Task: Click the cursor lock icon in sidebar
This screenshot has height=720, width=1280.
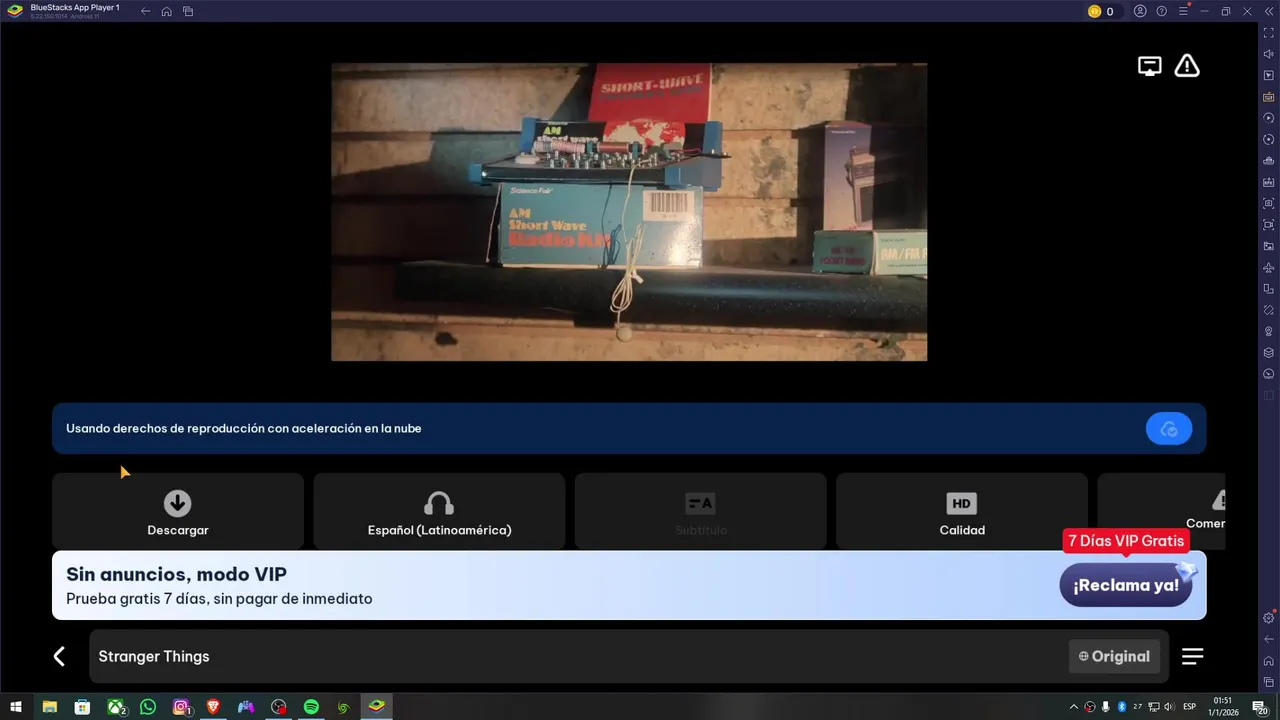Action: tap(1269, 75)
